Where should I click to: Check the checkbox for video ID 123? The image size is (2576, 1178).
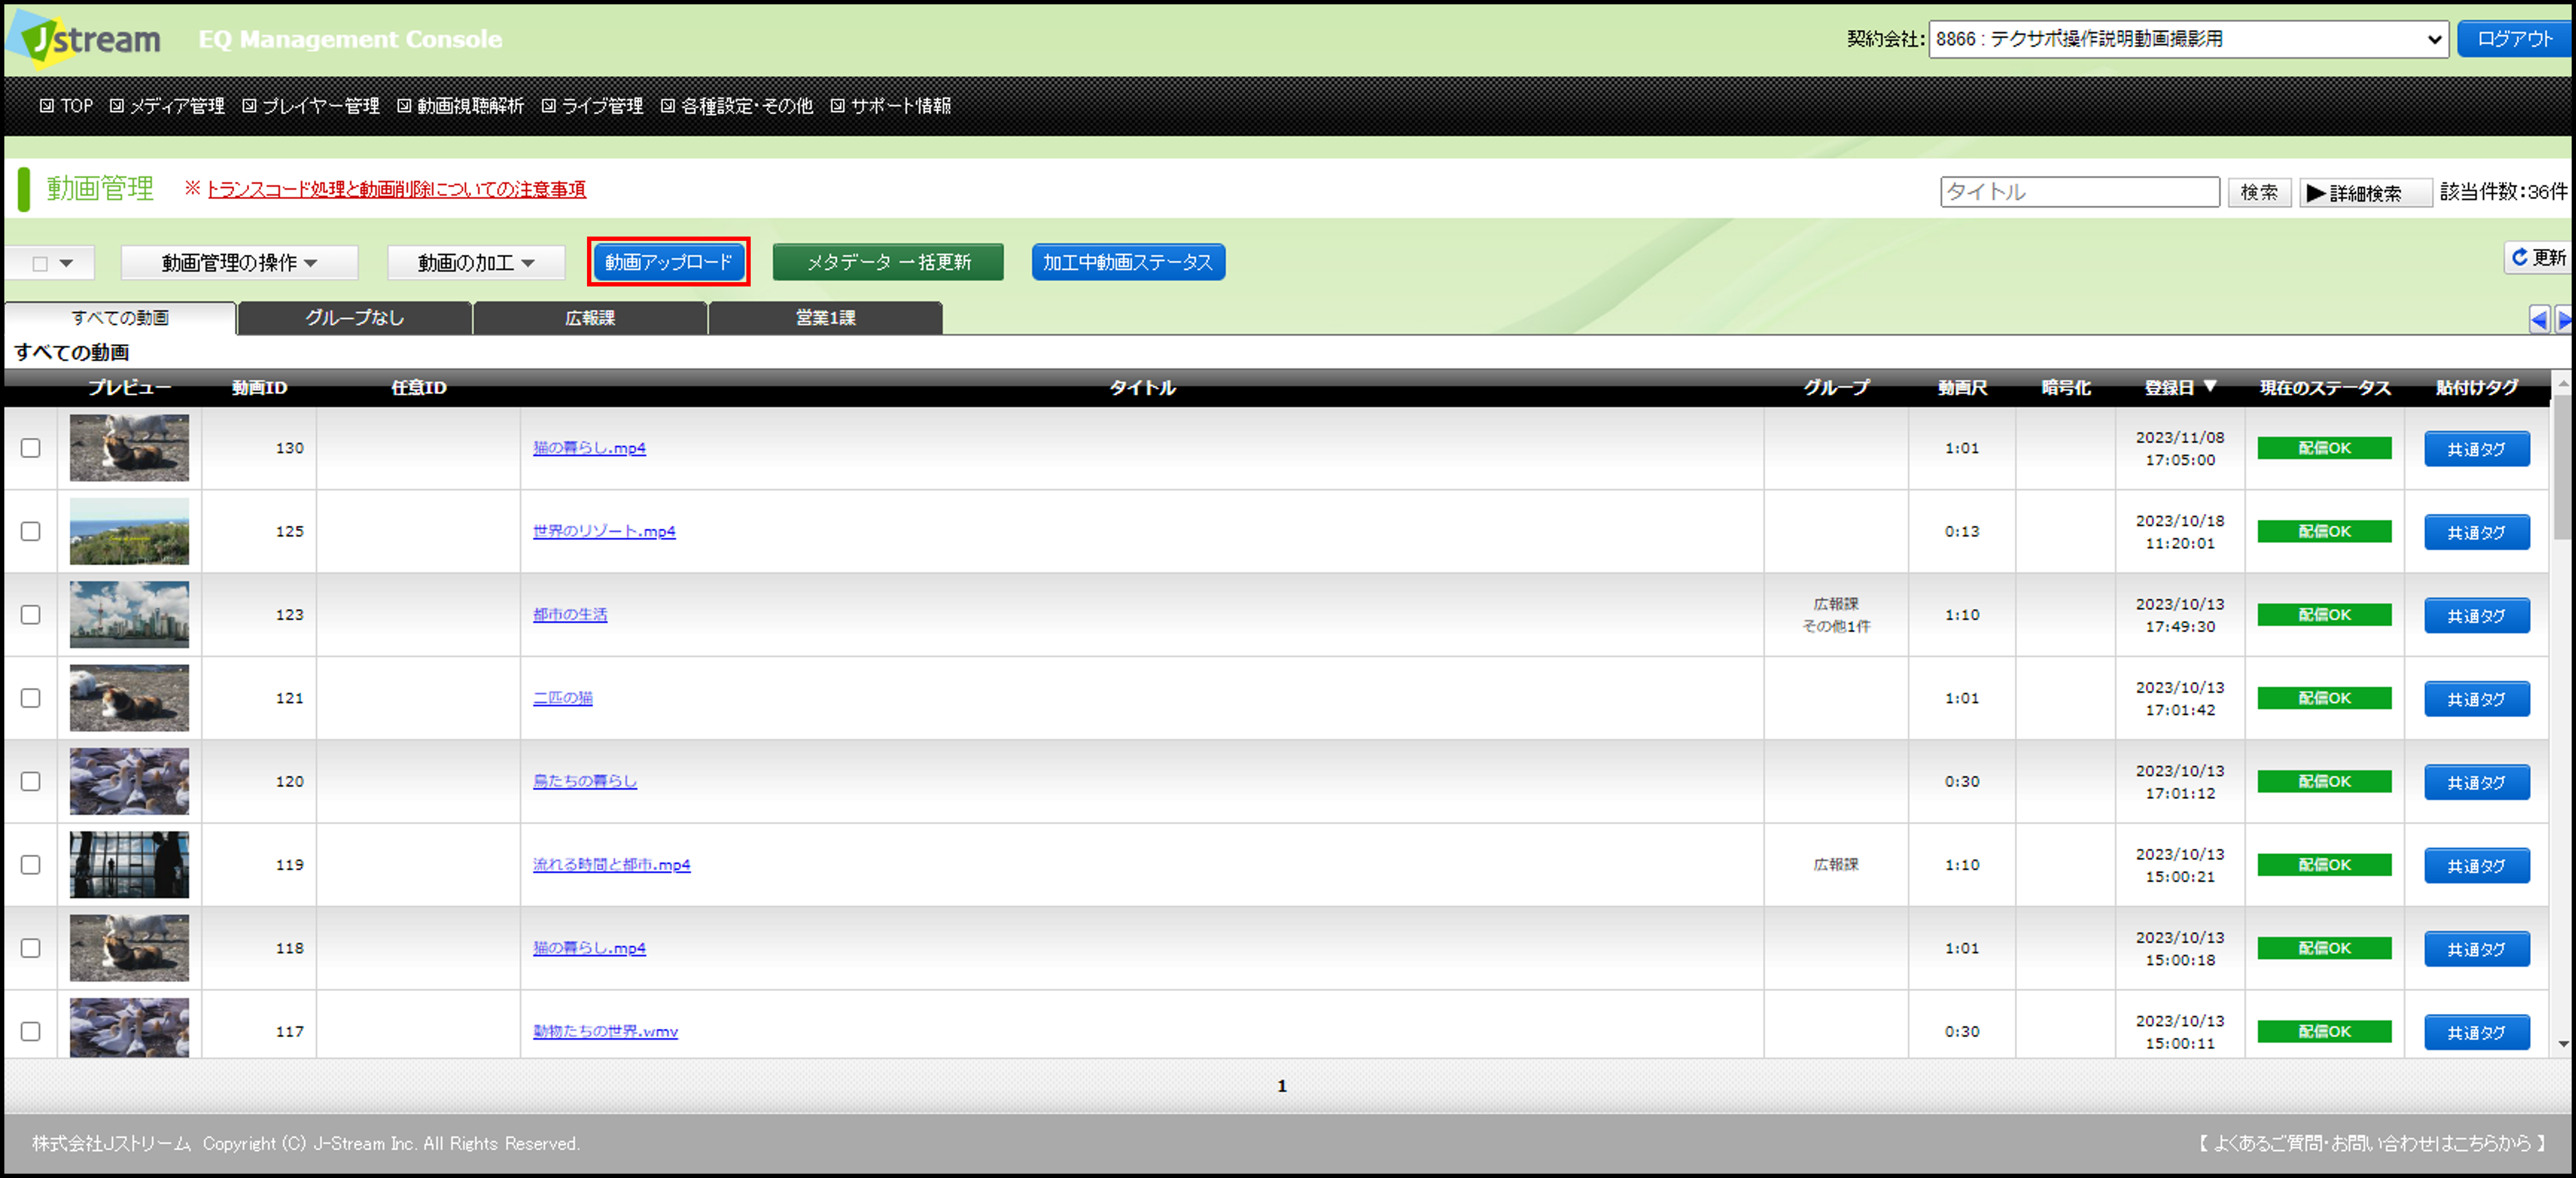point(31,614)
